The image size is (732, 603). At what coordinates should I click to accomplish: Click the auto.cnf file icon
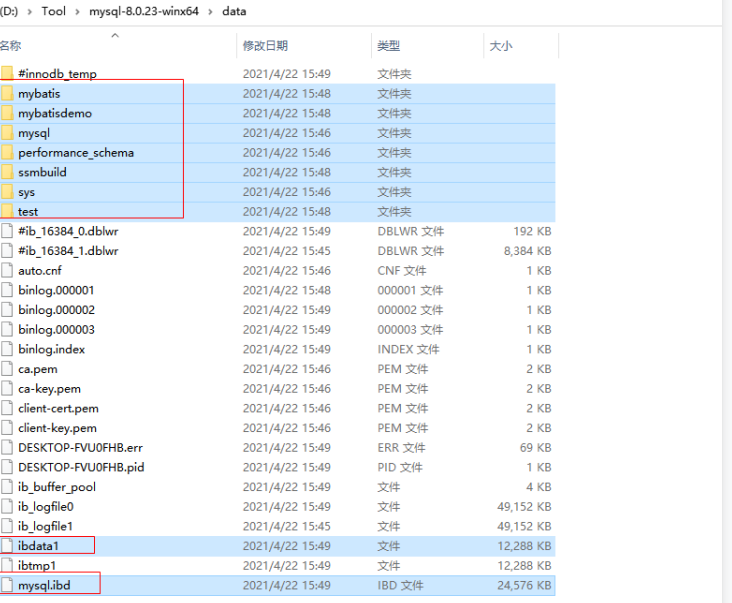(x=7, y=270)
